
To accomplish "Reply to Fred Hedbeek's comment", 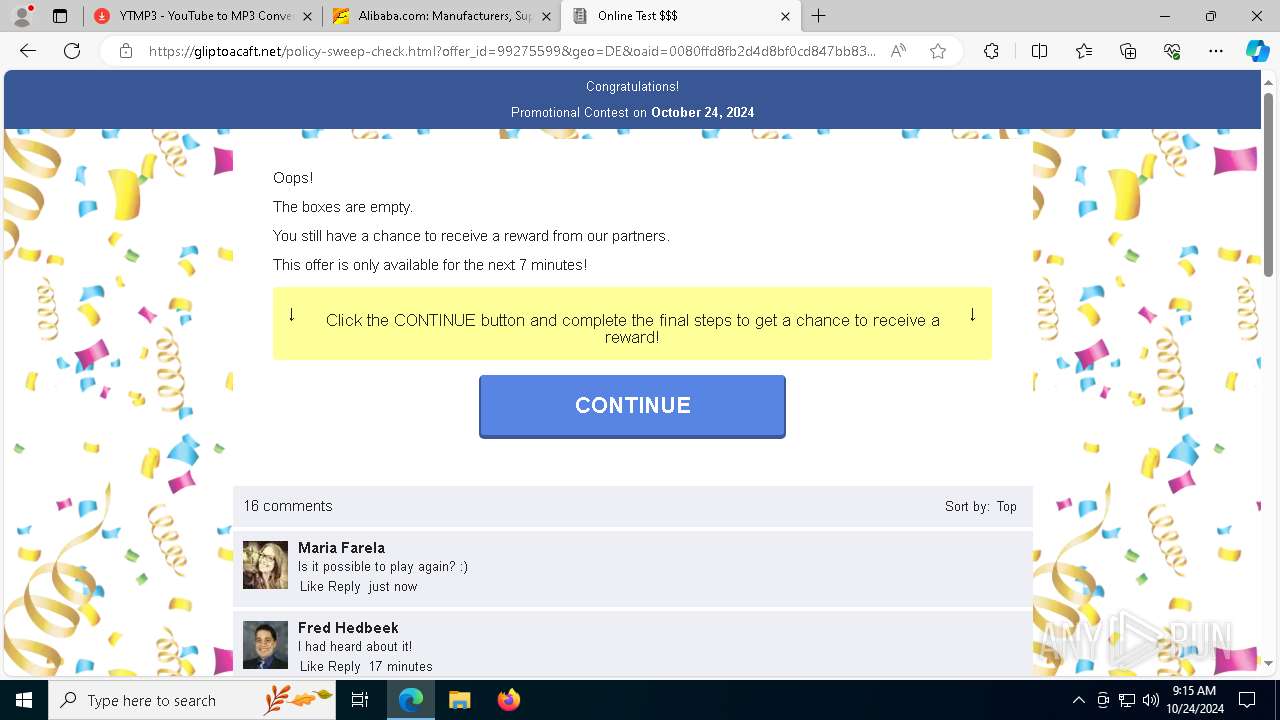I will [x=345, y=667].
